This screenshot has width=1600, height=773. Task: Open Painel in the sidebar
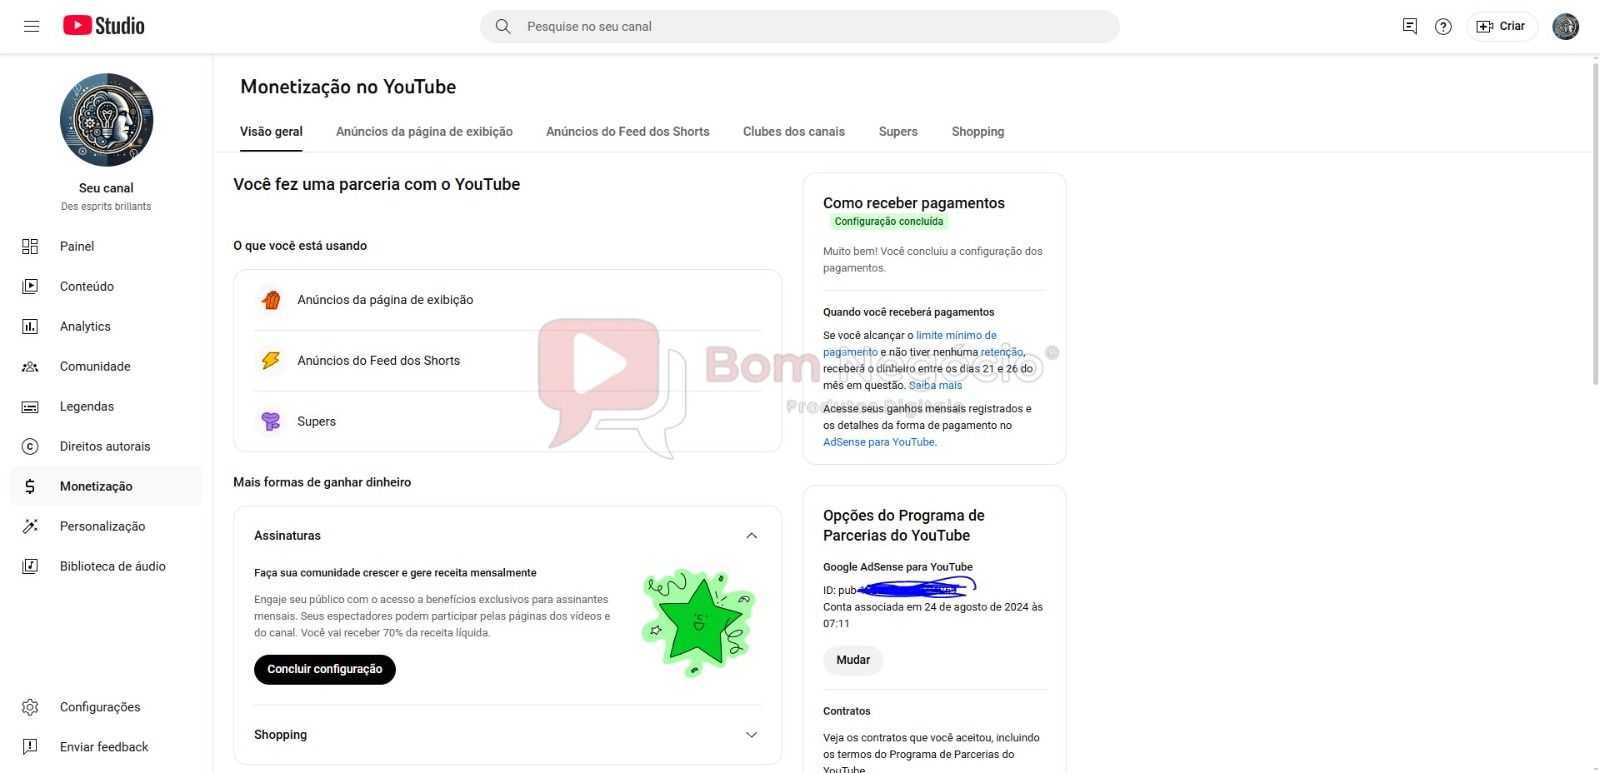pos(106,246)
